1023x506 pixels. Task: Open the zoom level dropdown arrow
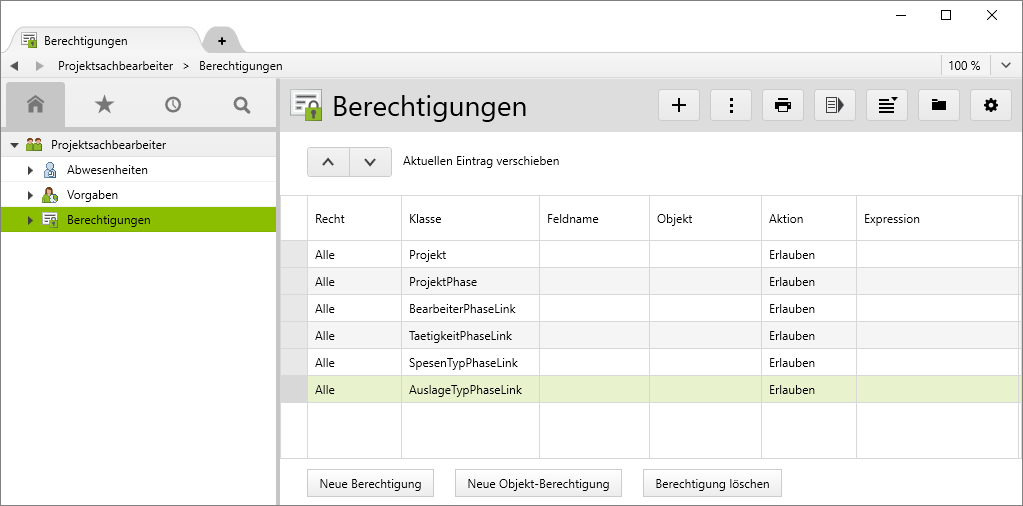[x=1006, y=65]
